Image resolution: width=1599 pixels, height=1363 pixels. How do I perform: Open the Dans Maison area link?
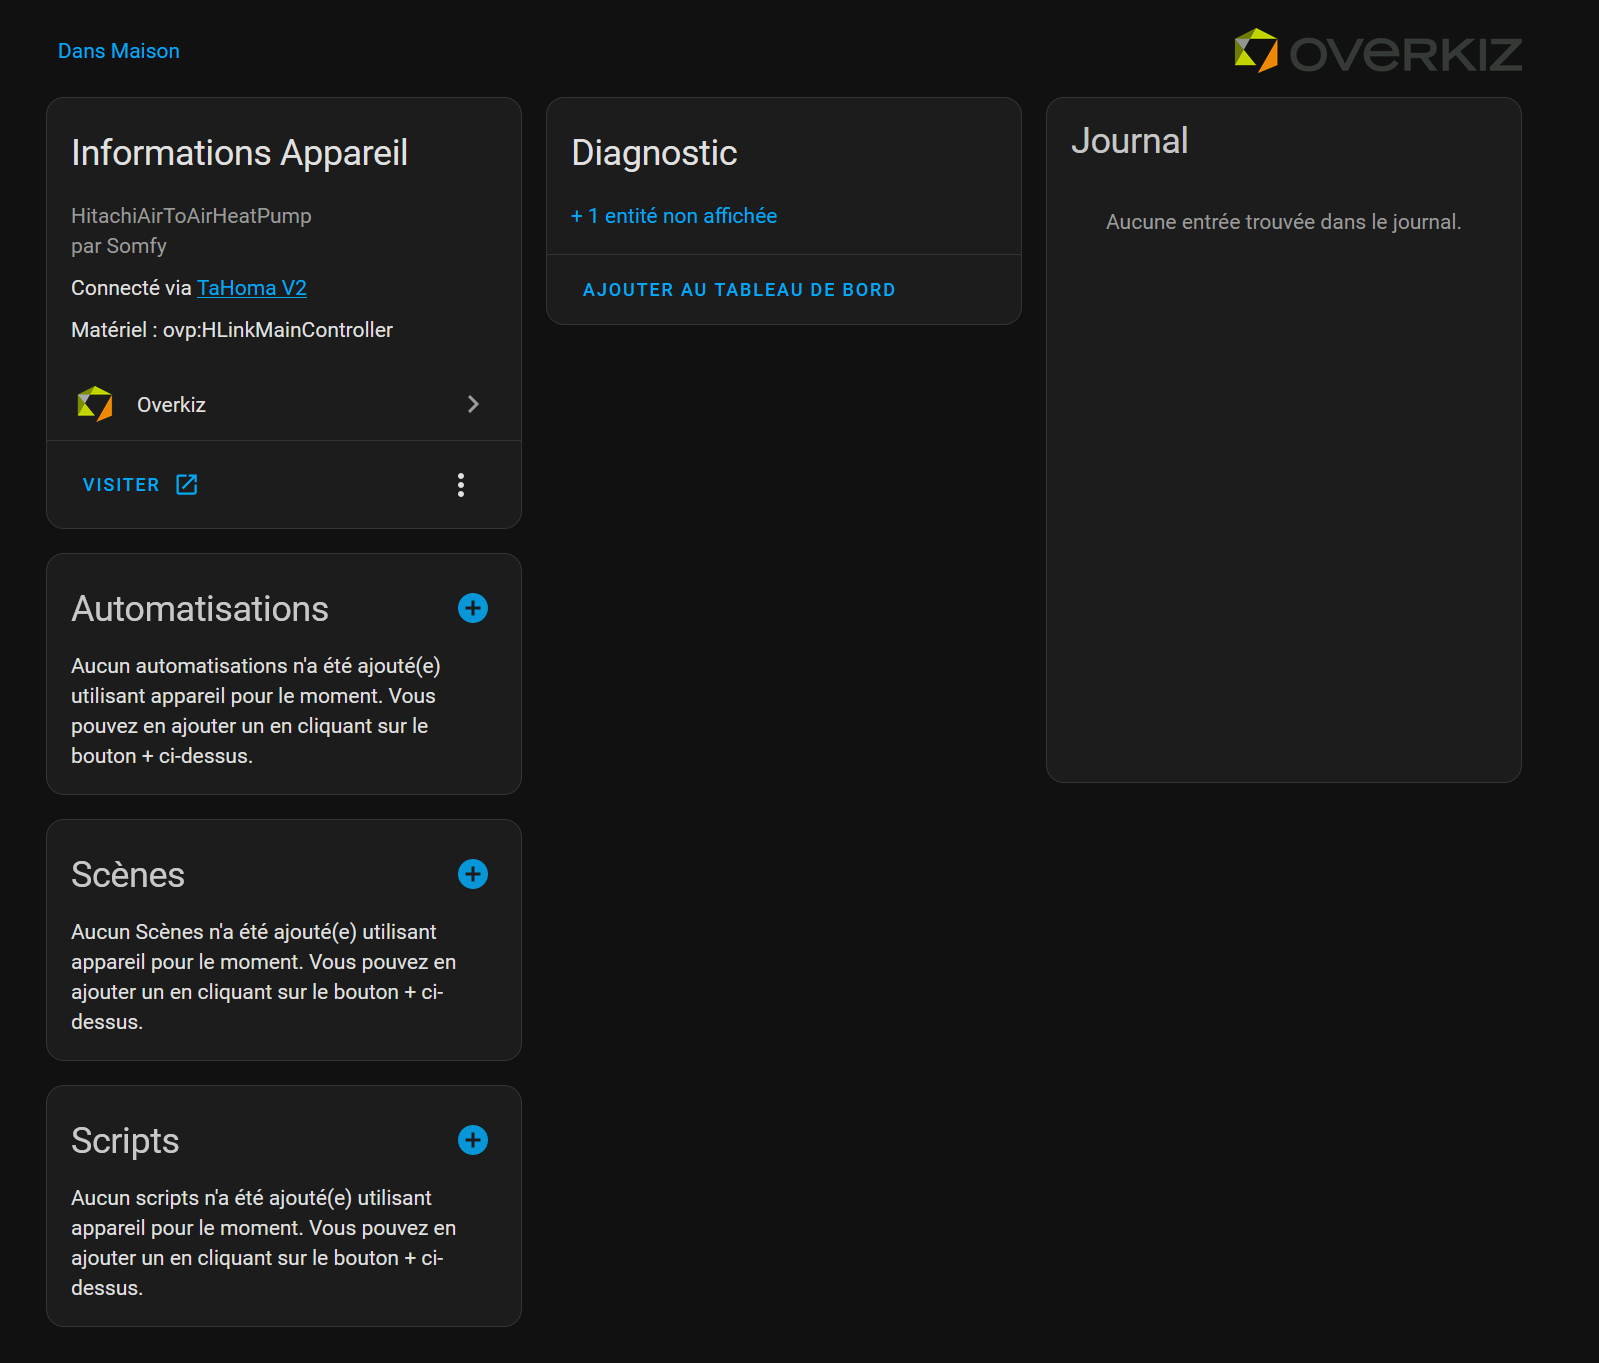click(x=119, y=51)
